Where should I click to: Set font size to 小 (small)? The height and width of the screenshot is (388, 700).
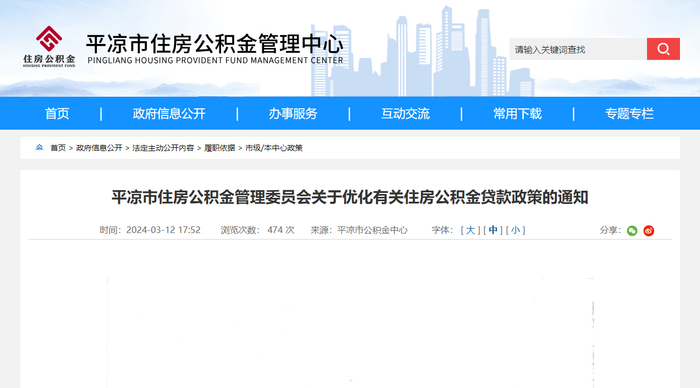tap(516, 230)
